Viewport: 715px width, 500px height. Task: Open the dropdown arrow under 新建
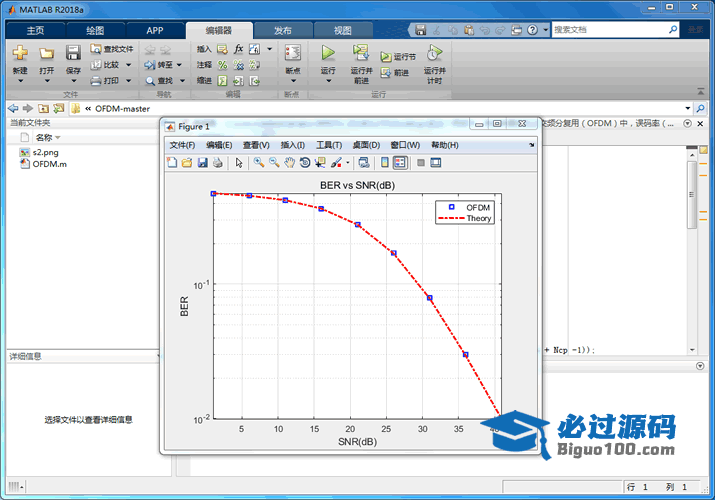pyautogui.click(x=20, y=81)
